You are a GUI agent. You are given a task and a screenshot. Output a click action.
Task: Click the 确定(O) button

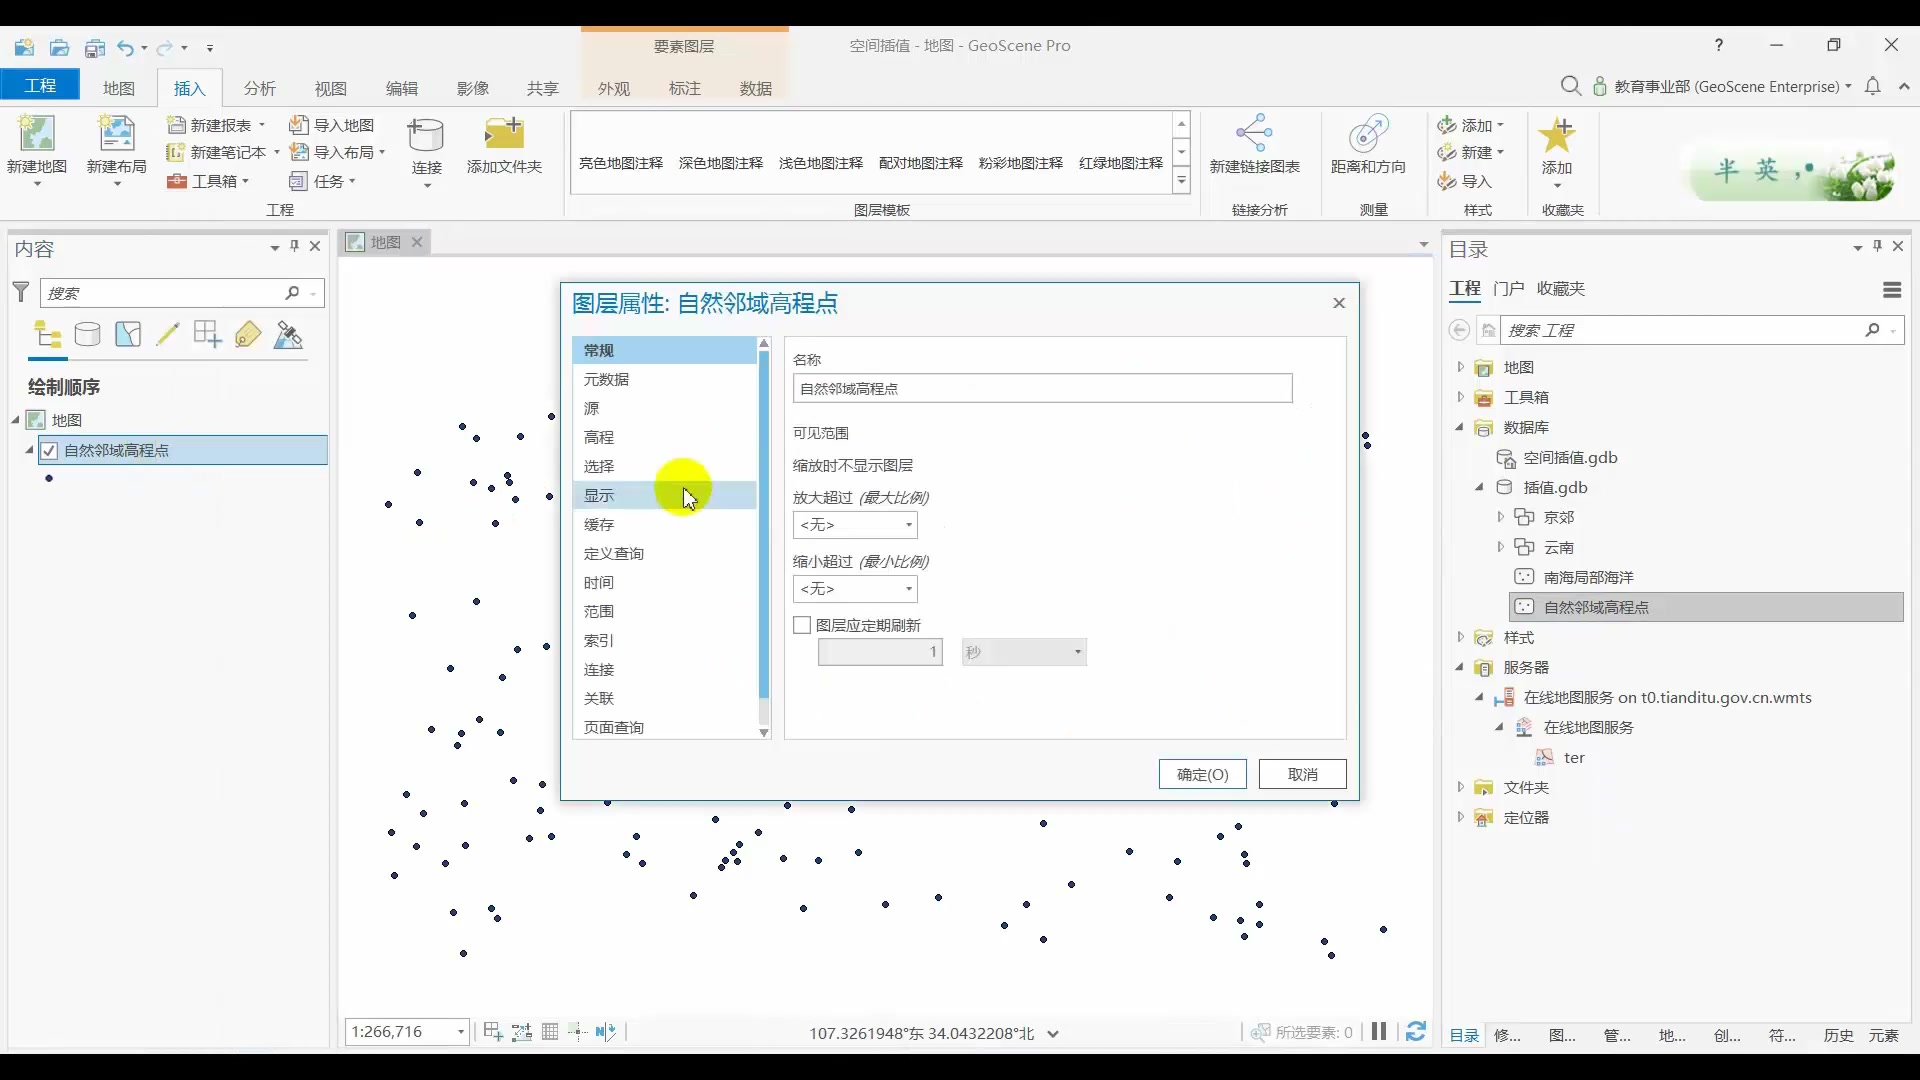[x=1202, y=774]
